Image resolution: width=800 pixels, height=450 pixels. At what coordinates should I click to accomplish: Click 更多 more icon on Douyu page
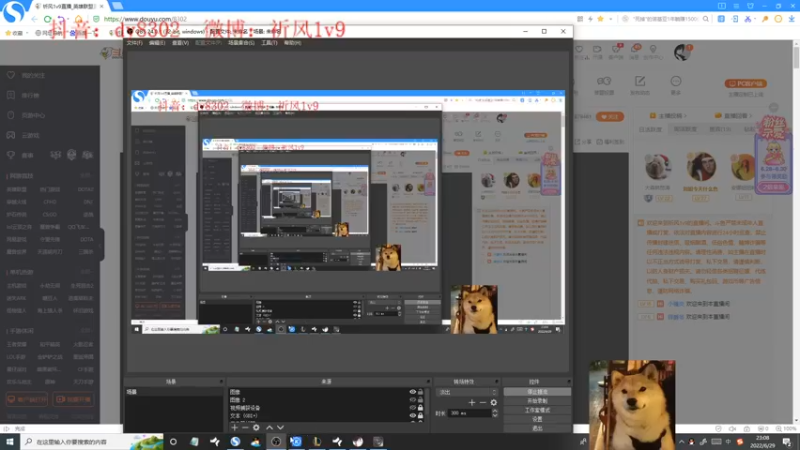click(x=676, y=82)
